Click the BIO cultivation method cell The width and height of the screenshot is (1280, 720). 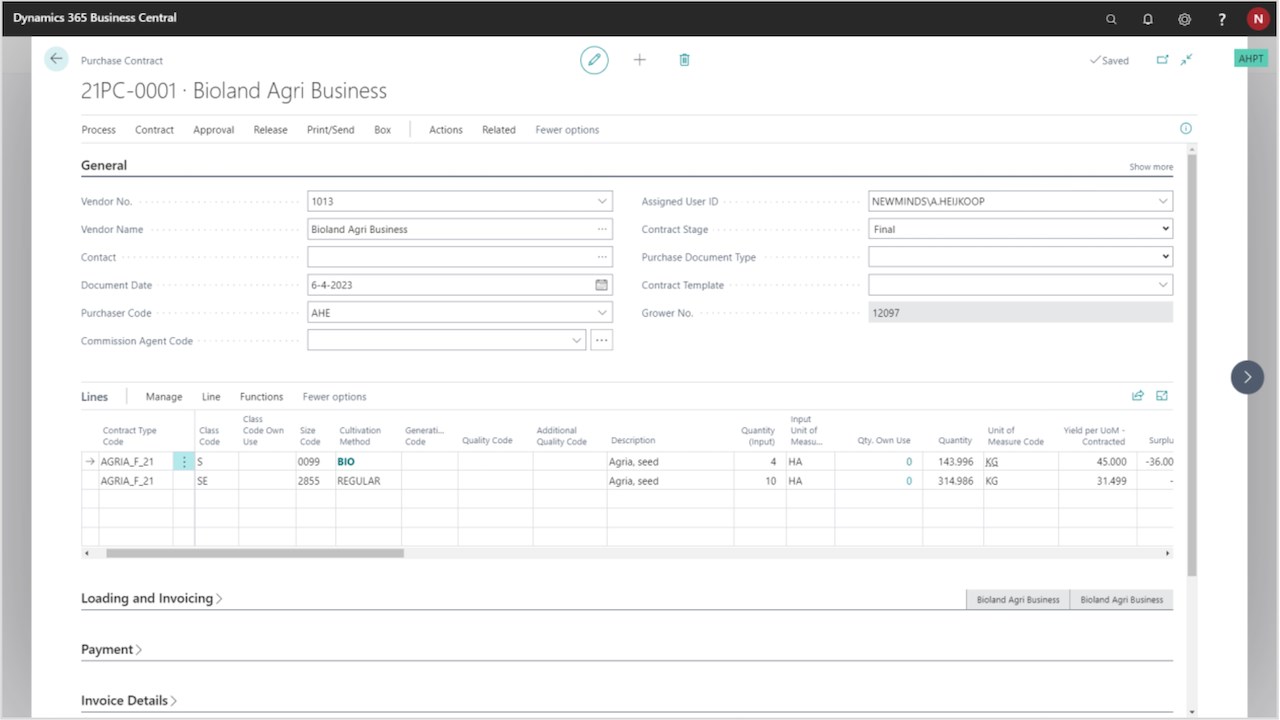click(x=368, y=462)
